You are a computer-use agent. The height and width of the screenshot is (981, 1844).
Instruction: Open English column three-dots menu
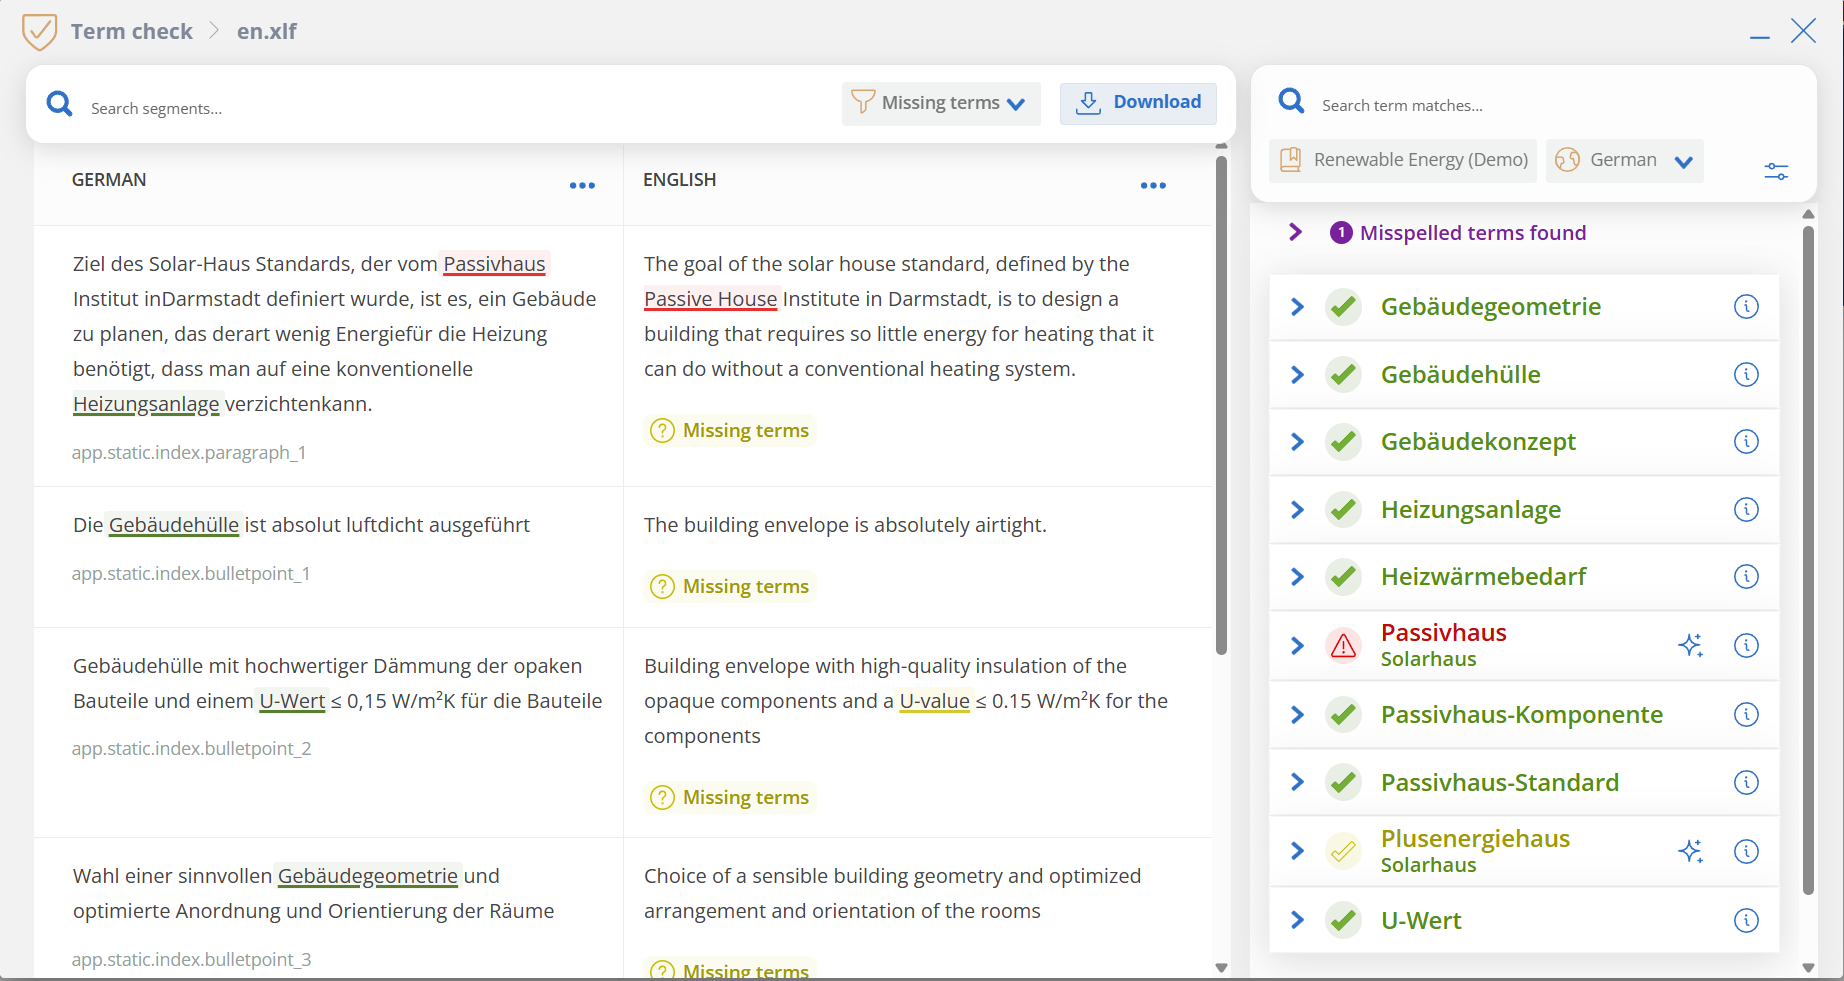coord(1153,185)
